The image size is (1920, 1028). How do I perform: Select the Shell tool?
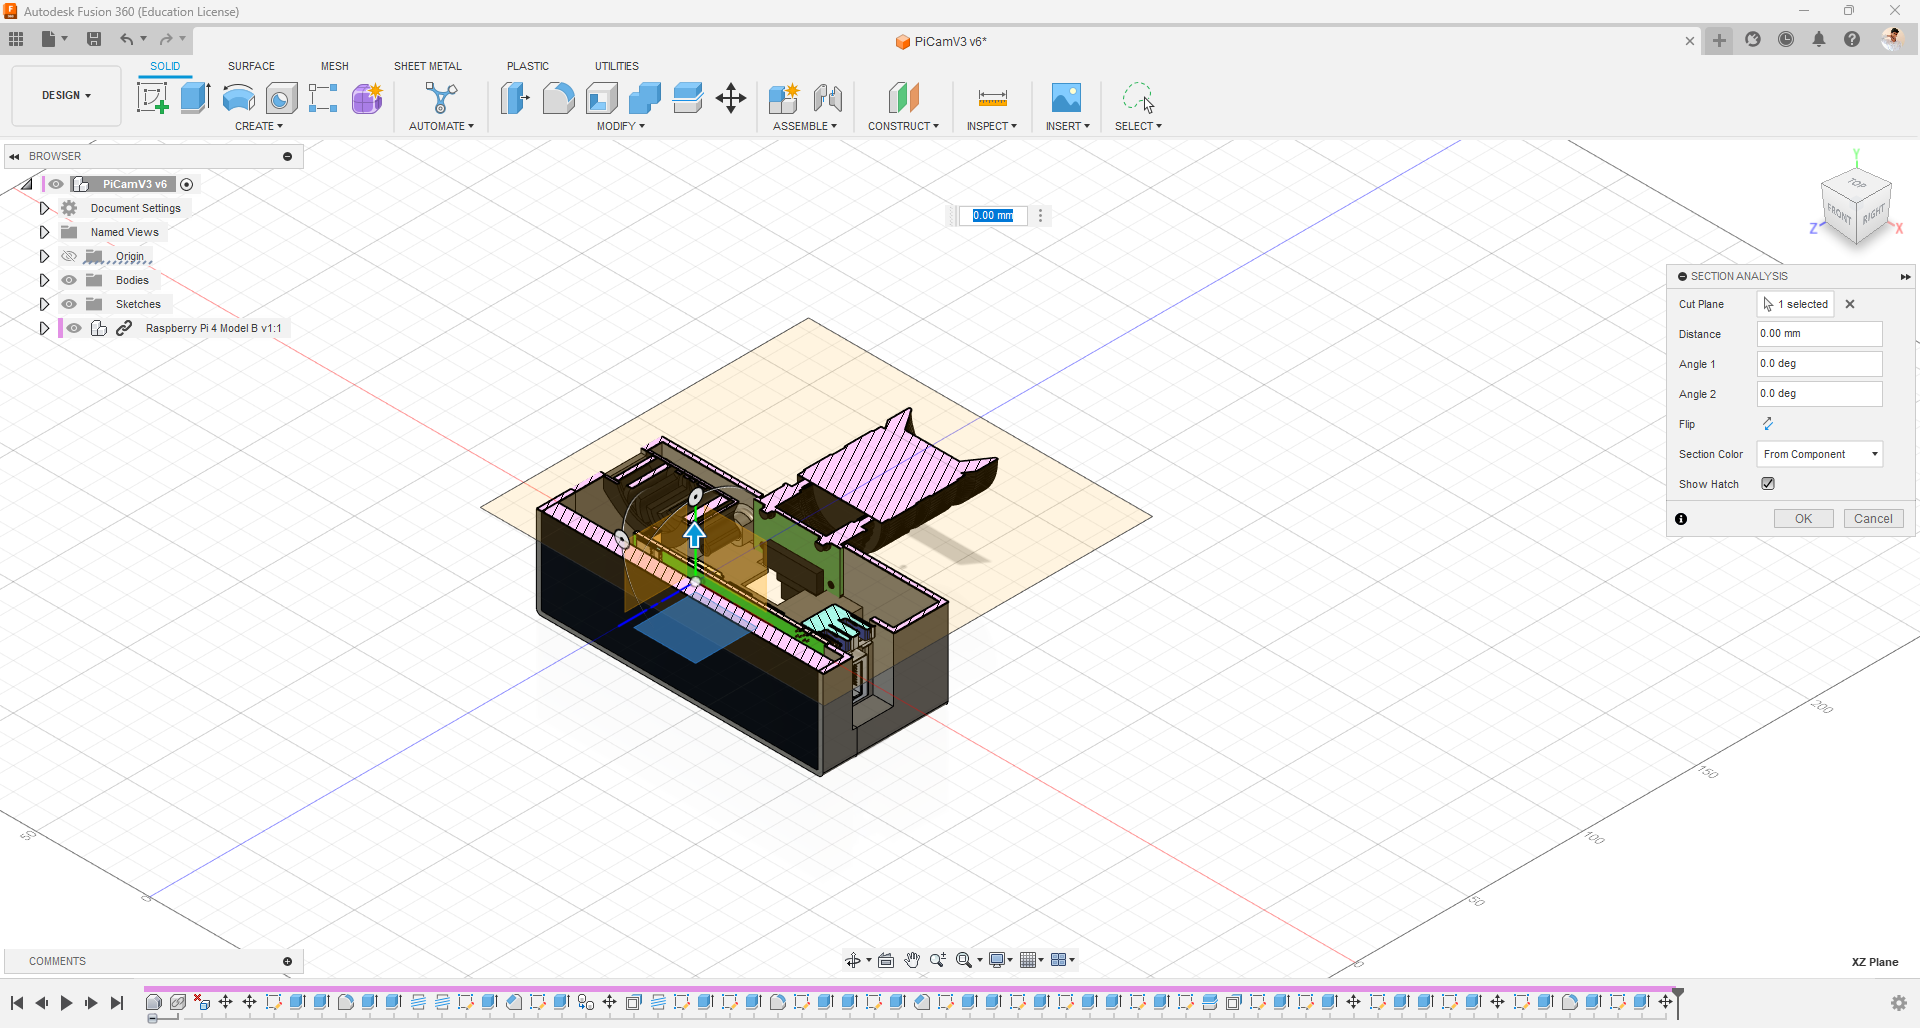[x=602, y=98]
